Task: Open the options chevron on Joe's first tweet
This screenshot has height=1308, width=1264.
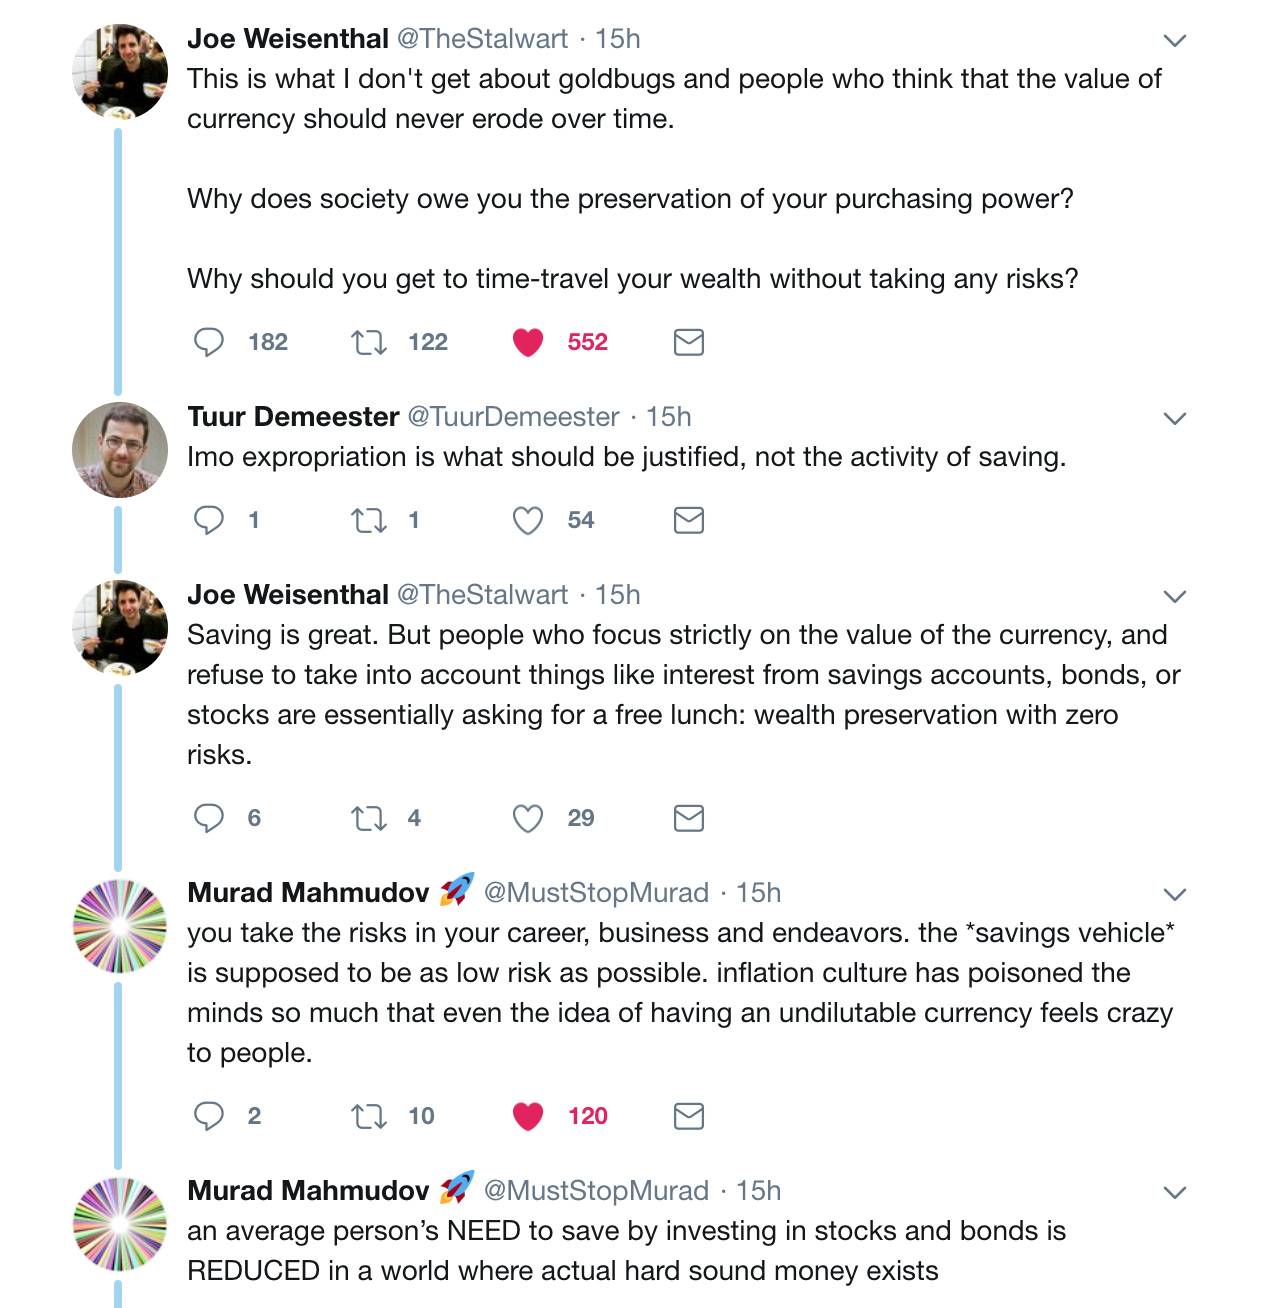Action: coord(1175,41)
